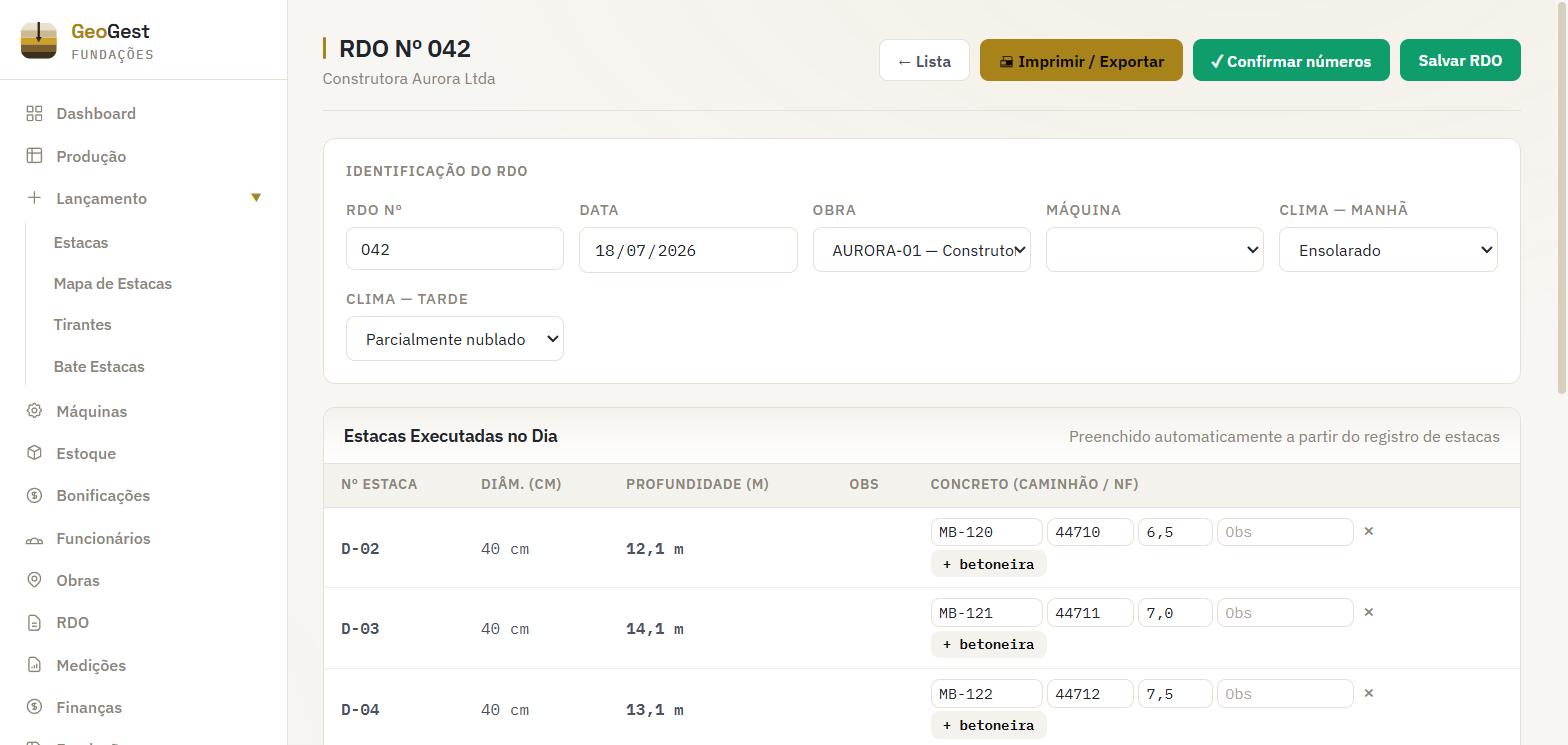Open the Máquina dropdown
Viewport: 1568px width, 745px height.
pos(1154,250)
